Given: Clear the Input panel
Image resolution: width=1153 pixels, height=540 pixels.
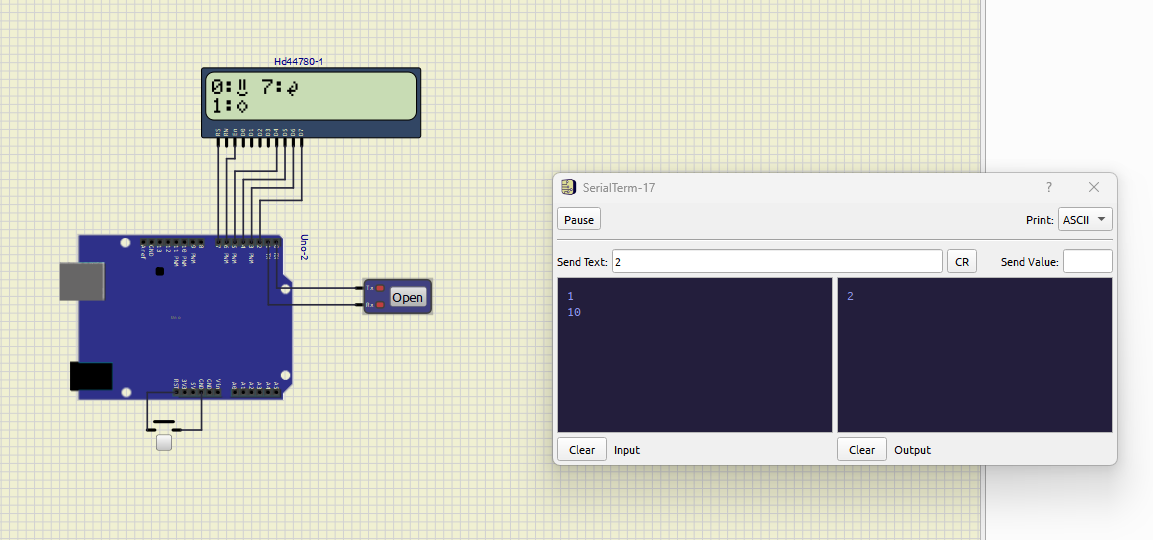Looking at the screenshot, I should tap(582, 450).
